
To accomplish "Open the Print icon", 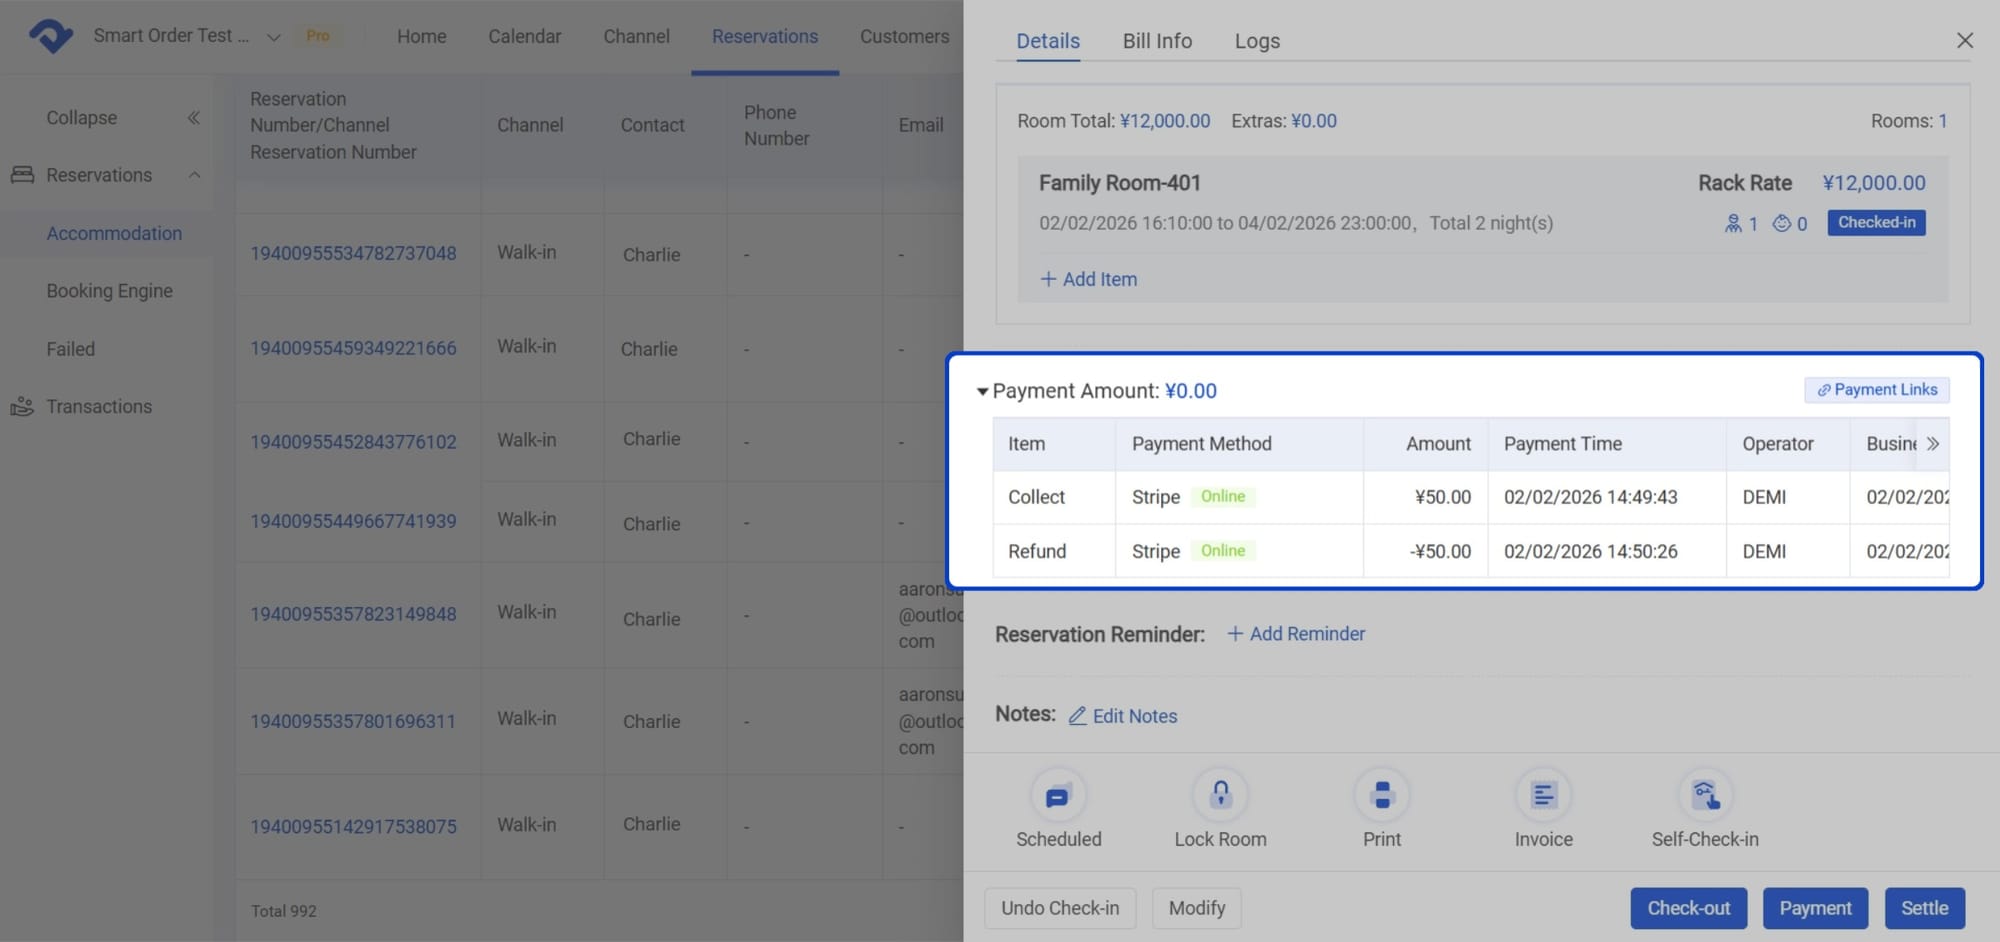I will 1381,794.
